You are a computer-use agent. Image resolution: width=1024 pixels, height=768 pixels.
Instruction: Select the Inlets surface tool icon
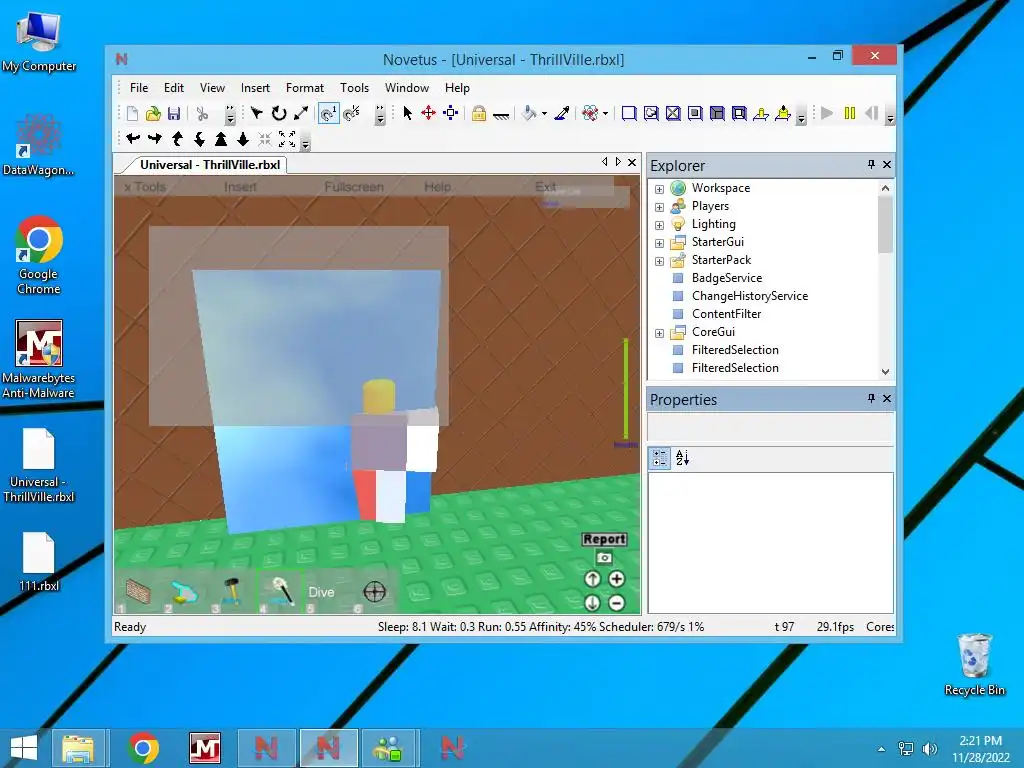[x=717, y=114]
